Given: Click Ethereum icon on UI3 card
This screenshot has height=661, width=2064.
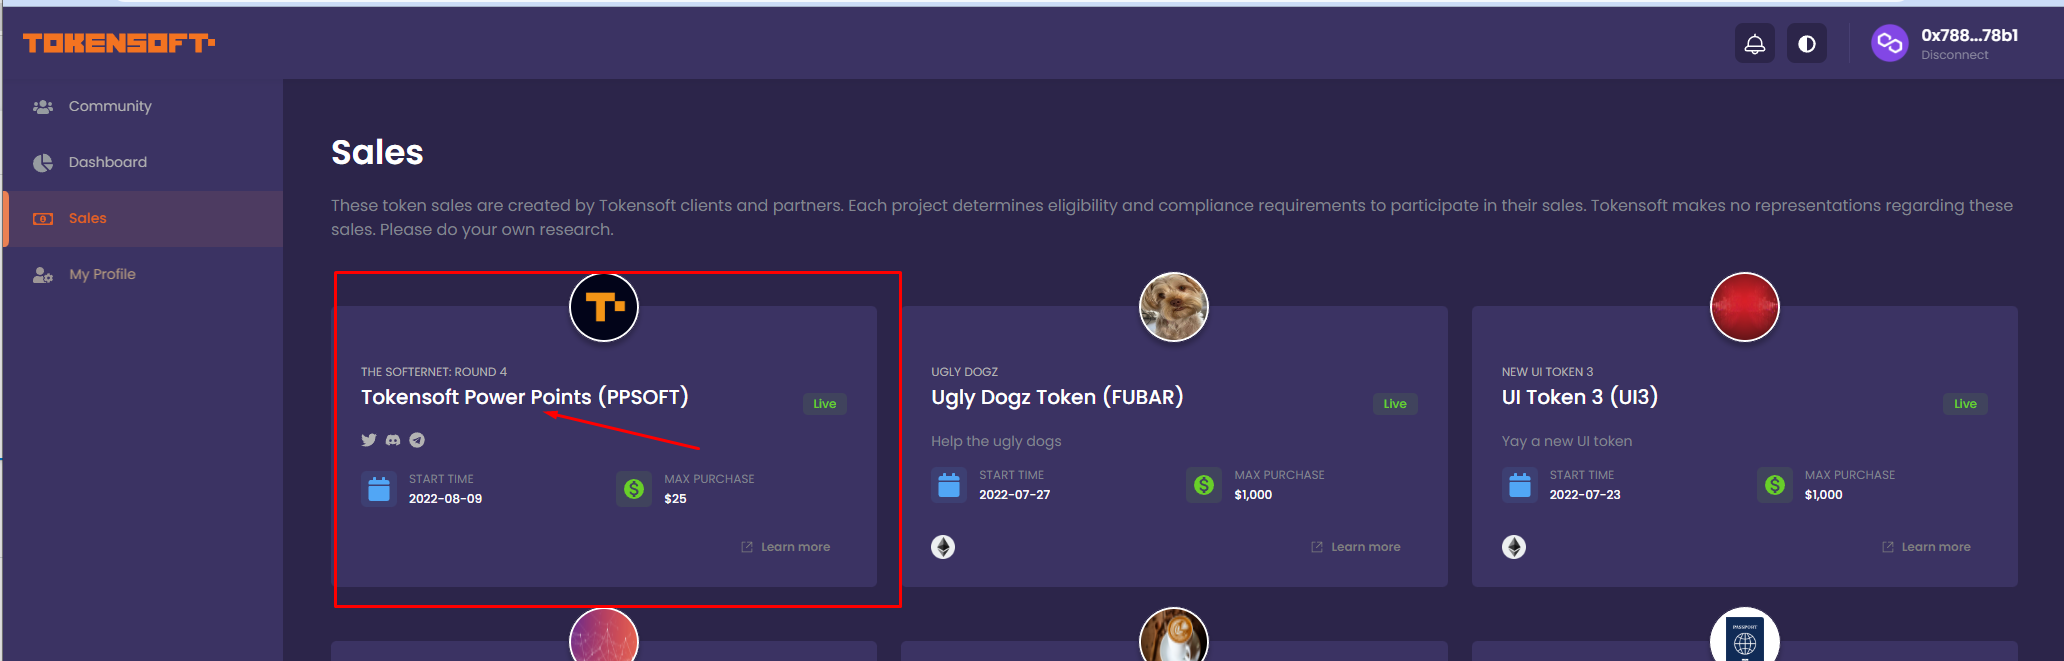Looking at the screenshot, I should [x=1514, y=547].
